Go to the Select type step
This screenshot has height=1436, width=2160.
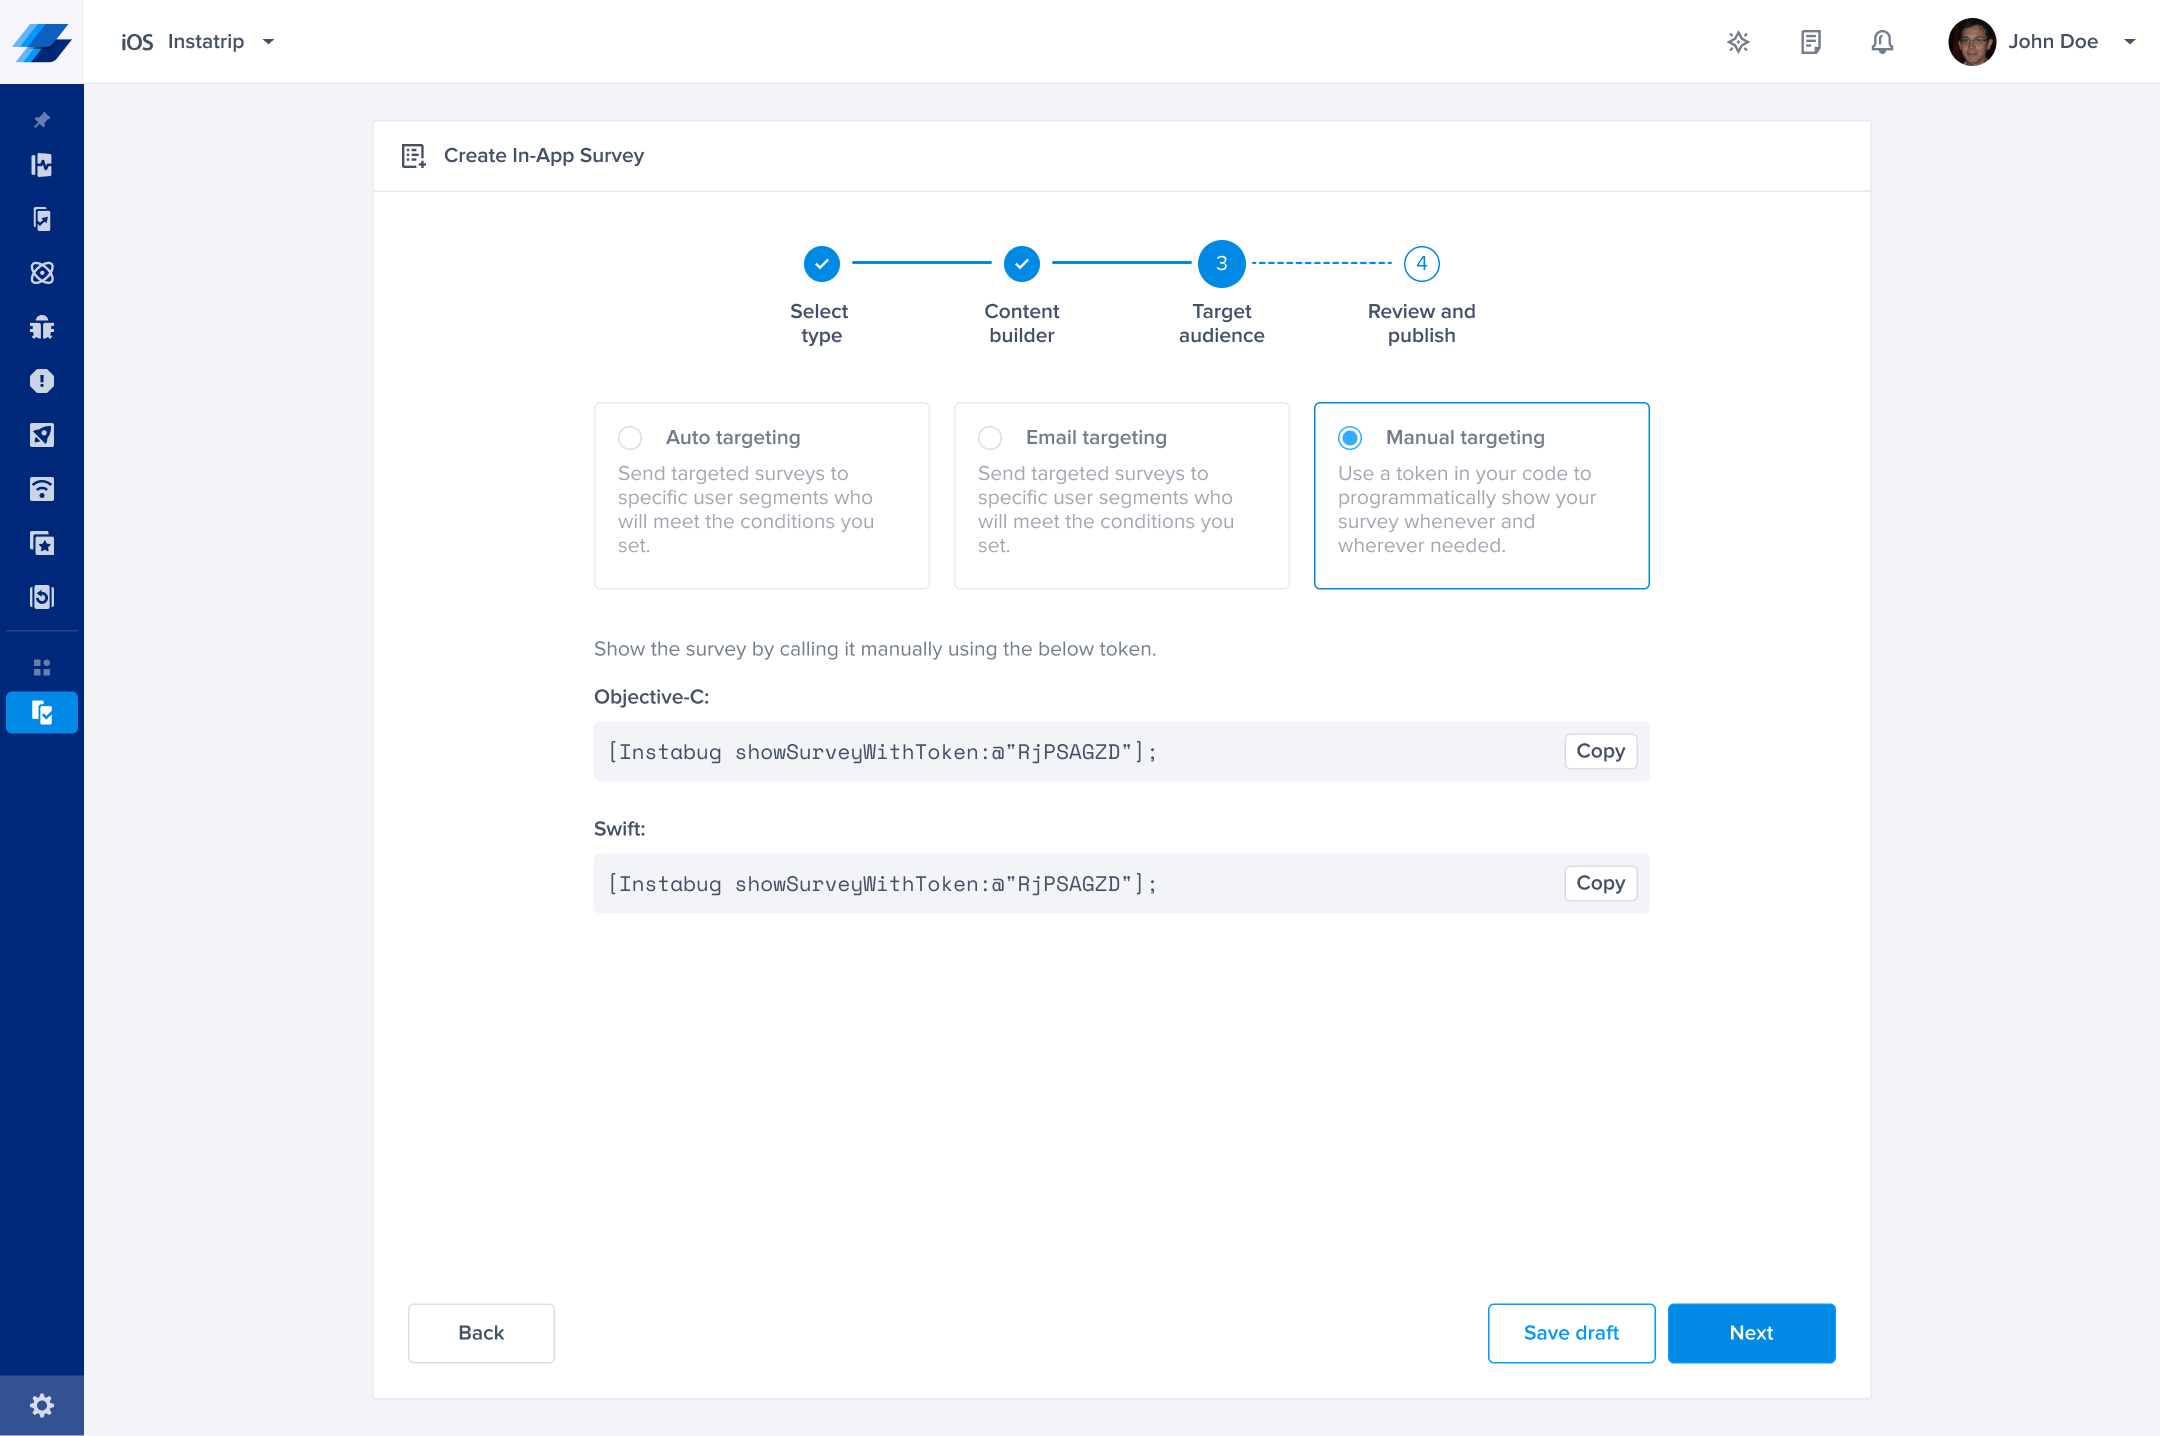click(821, 264)
